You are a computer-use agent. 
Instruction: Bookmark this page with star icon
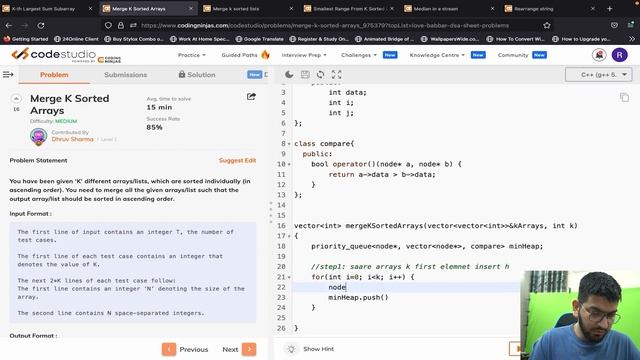point(547,25)
